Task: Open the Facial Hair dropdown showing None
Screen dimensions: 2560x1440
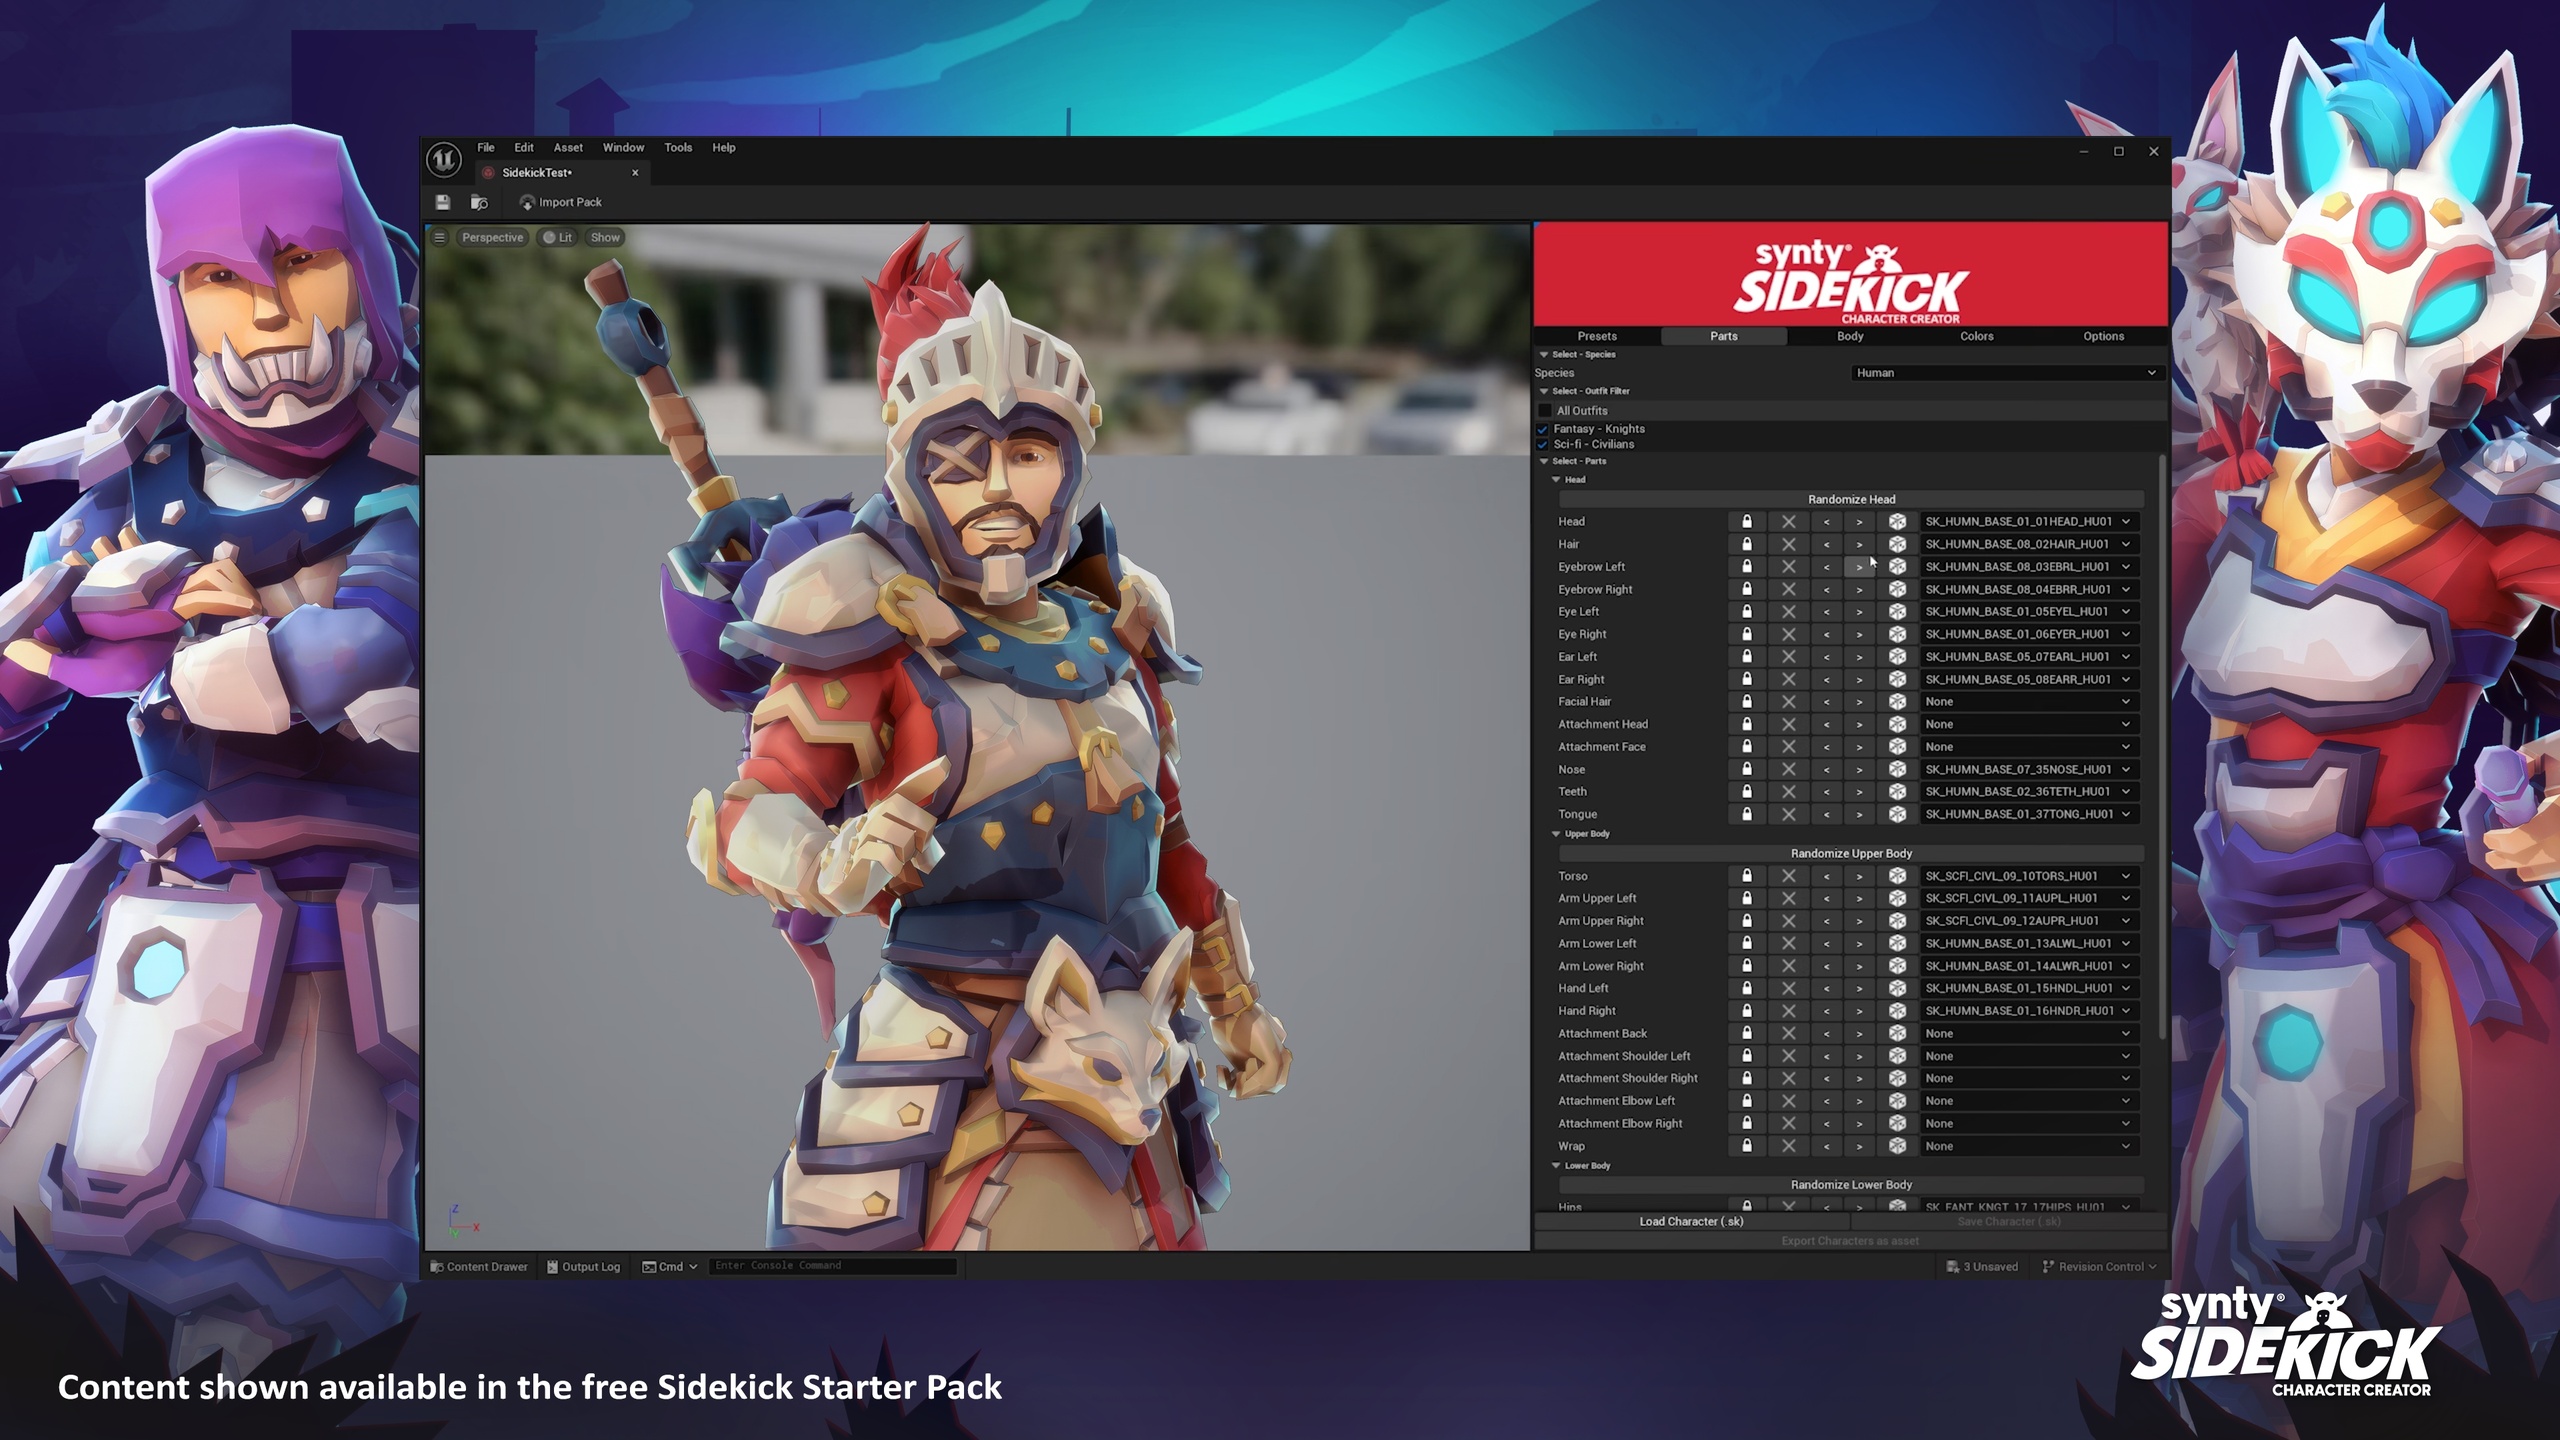Action: [2029, 702]
